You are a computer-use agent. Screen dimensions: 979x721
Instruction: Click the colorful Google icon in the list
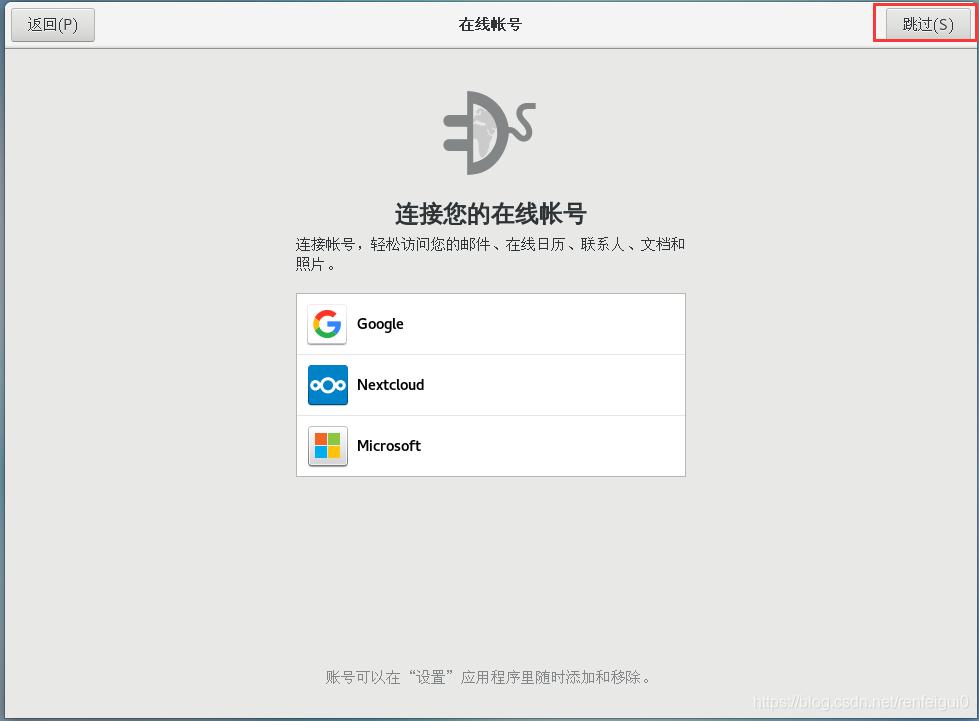tap(326, 323)
